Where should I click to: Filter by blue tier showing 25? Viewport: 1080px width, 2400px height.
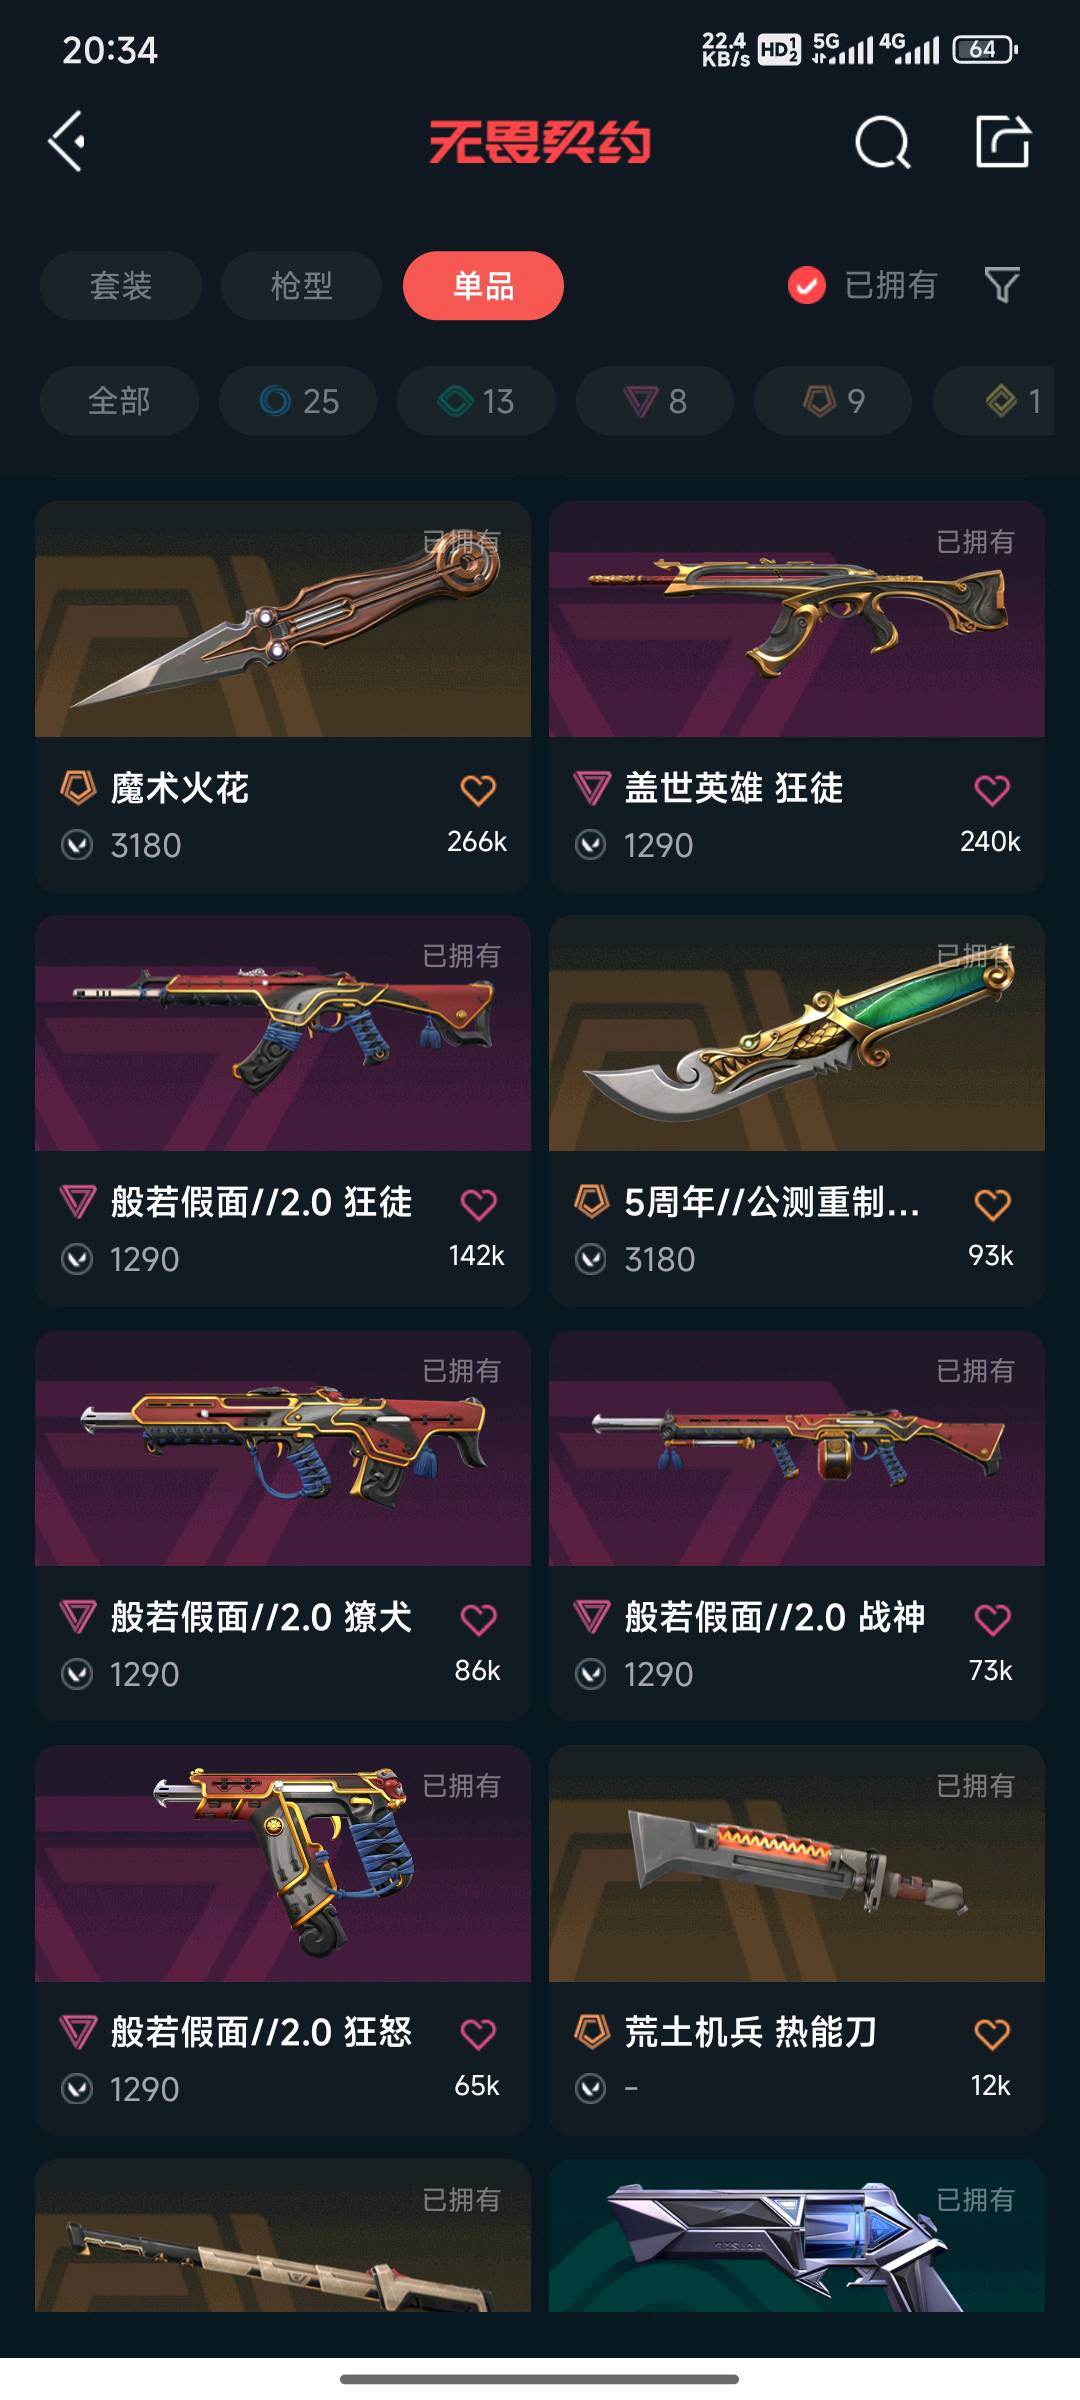tap(298, 401)
